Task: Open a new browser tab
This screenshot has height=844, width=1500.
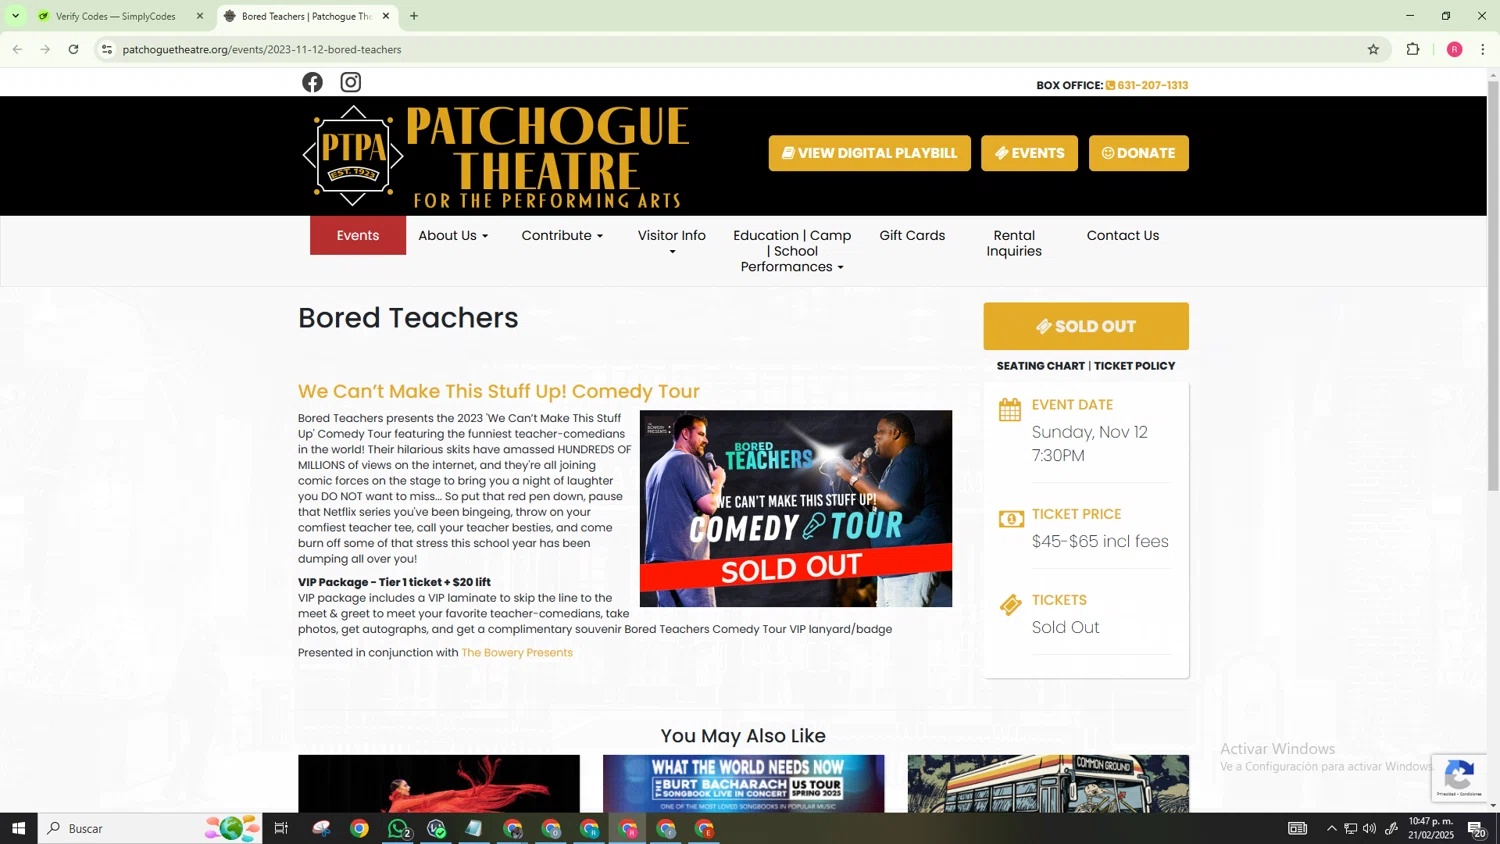Action: (414, 16)
